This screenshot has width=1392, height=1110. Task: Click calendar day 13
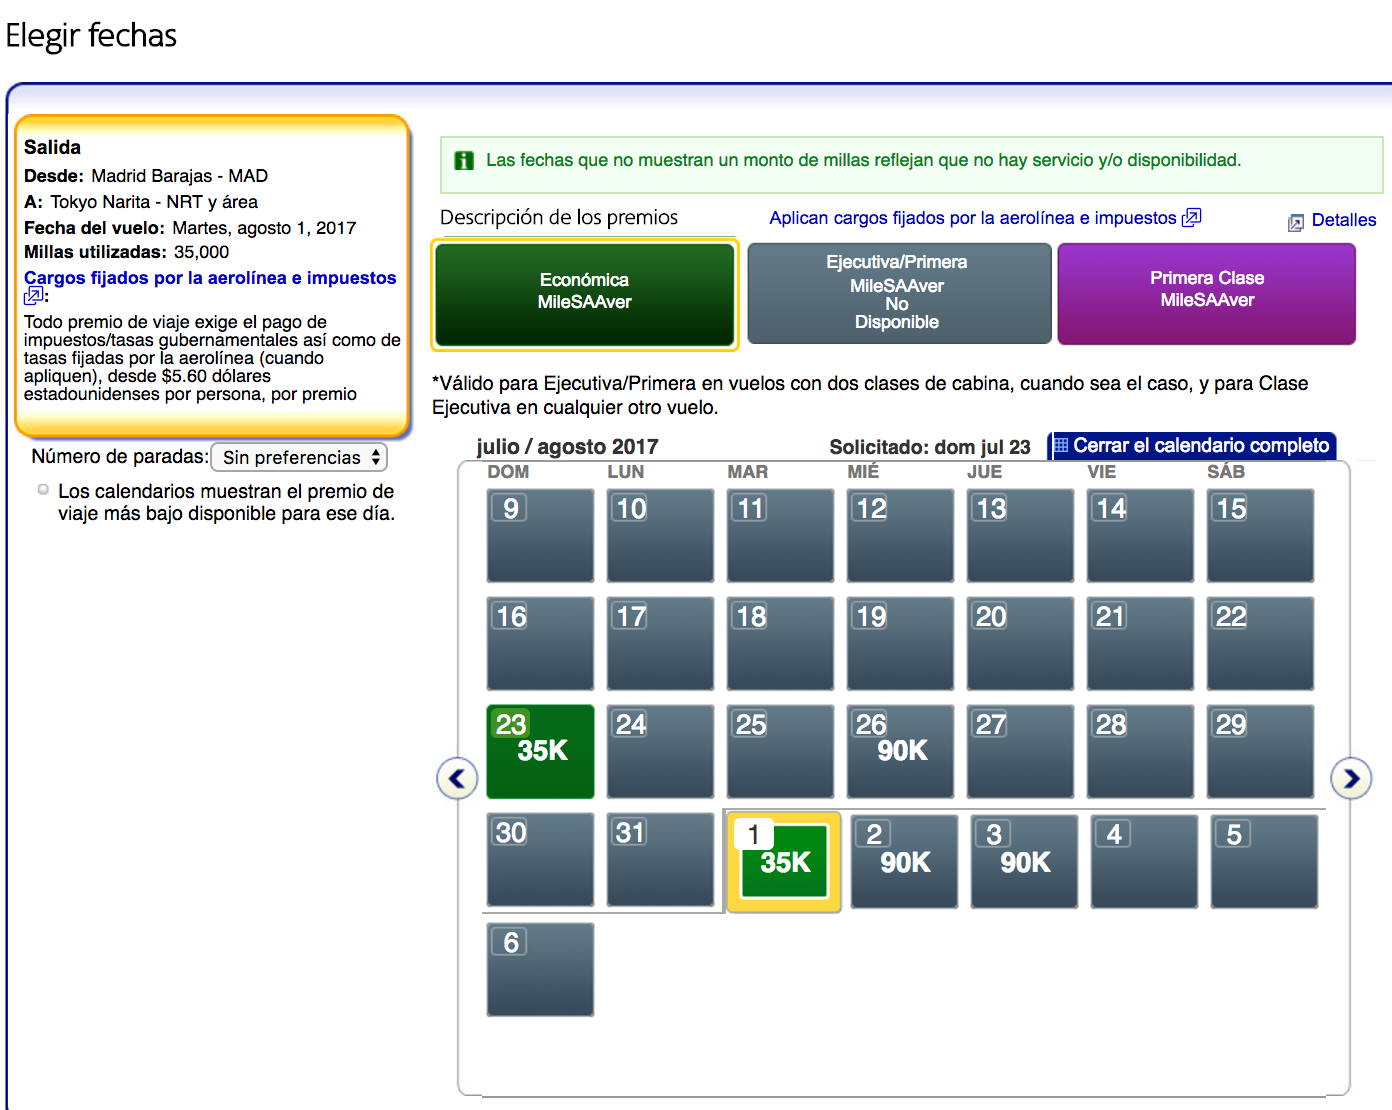click(x=1020, y=535)
